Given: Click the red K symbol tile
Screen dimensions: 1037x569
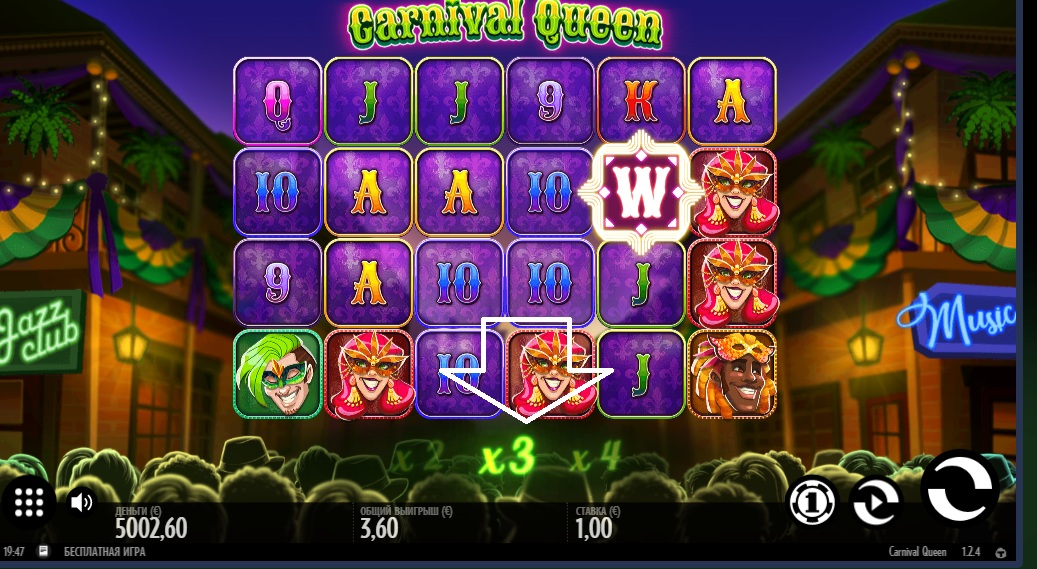Looking at the screenshot, I should pyautogui.click(x=640, y=101).
